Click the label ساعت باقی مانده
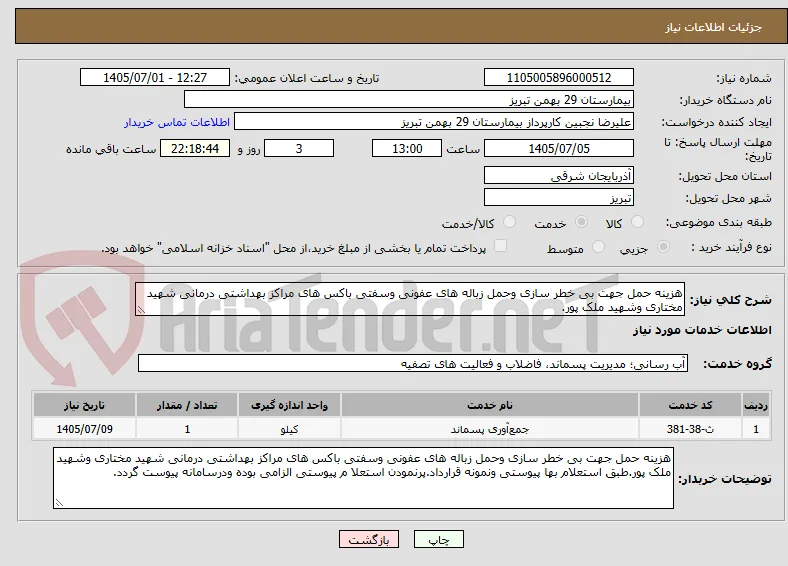This screenshot has width=788, height=566. (111, 149)
